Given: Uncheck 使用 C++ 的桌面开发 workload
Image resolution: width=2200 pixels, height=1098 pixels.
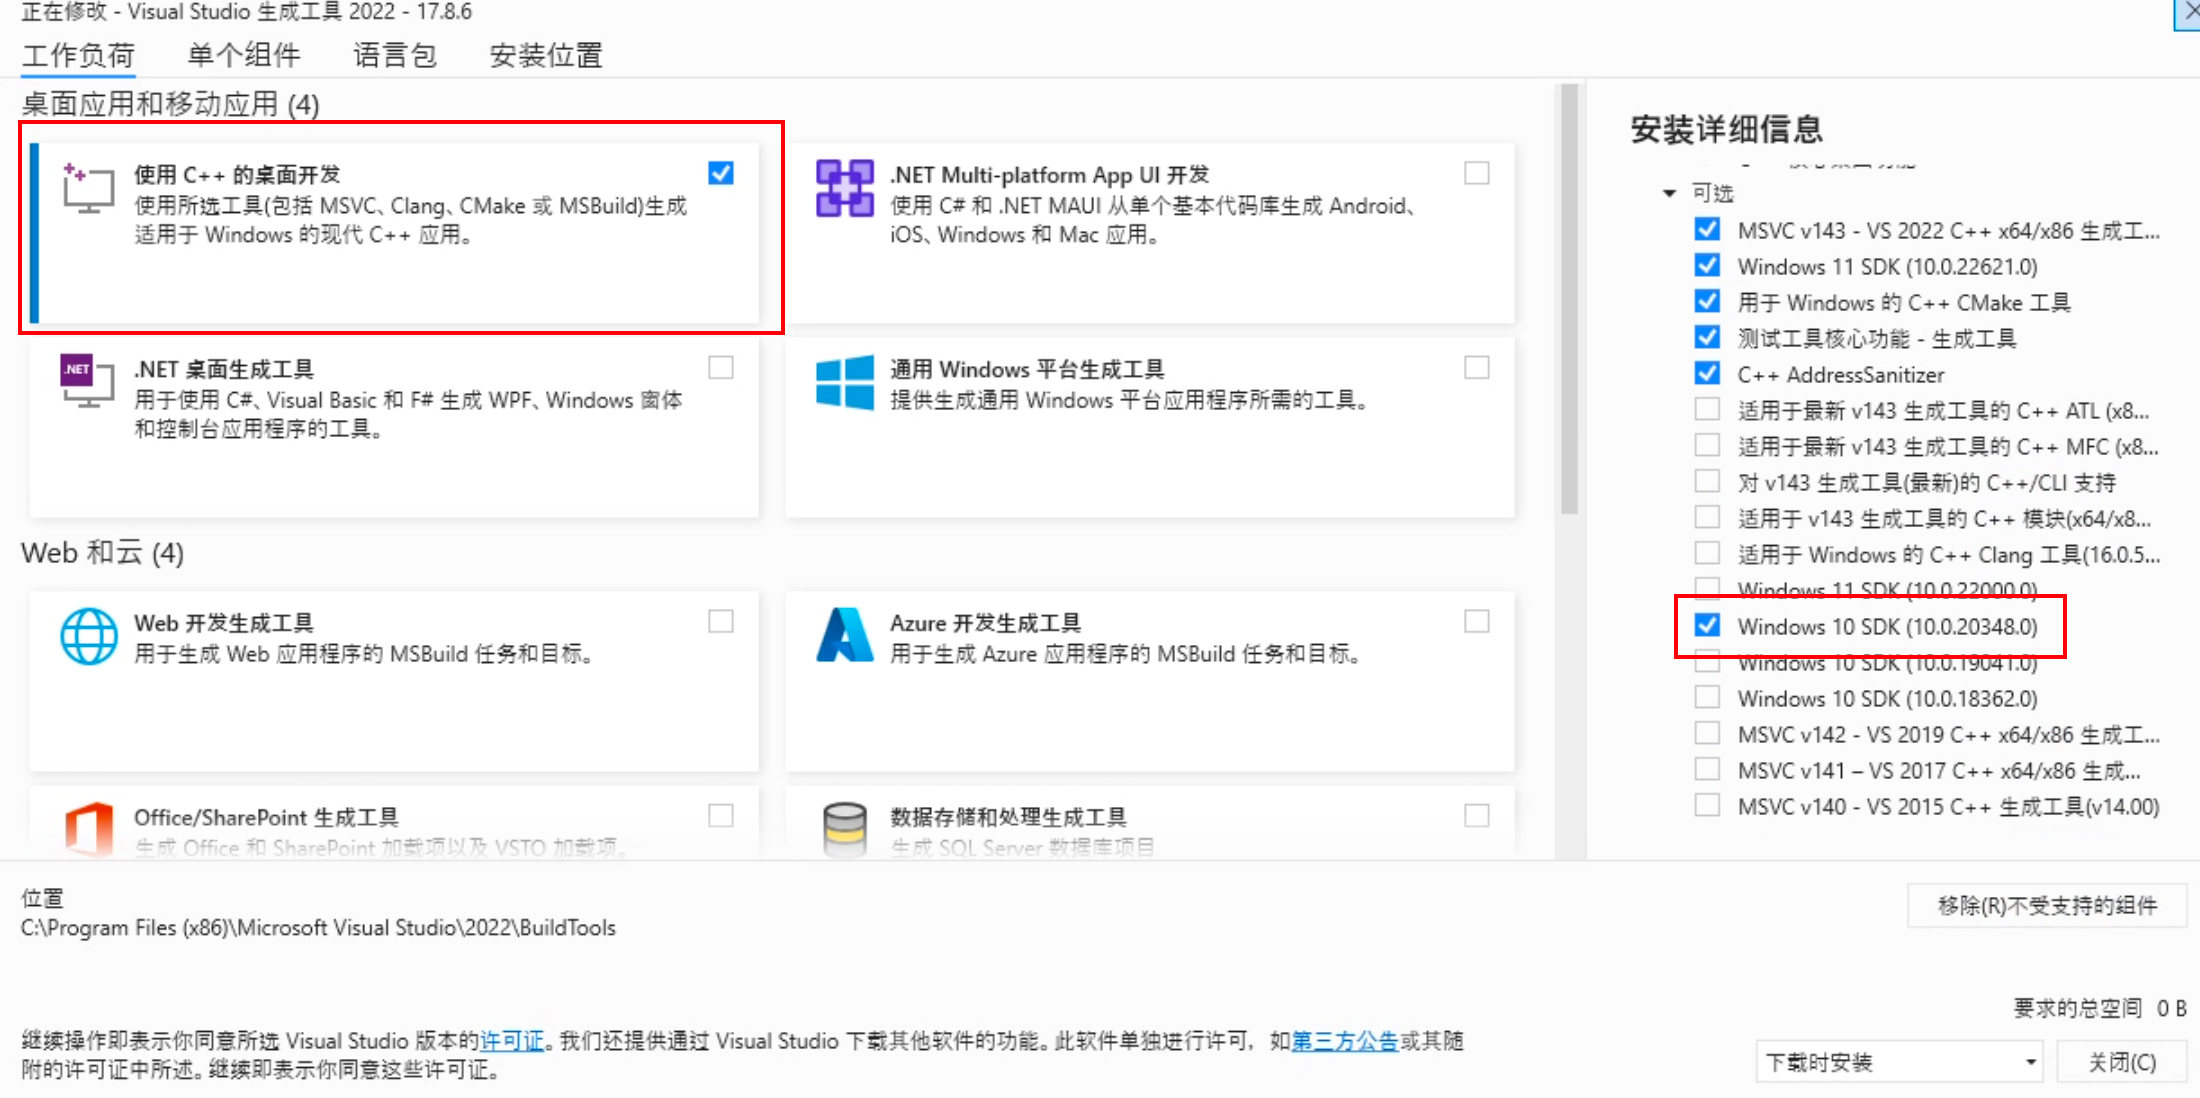Looking at the screenshot, I should click(721, 173).
